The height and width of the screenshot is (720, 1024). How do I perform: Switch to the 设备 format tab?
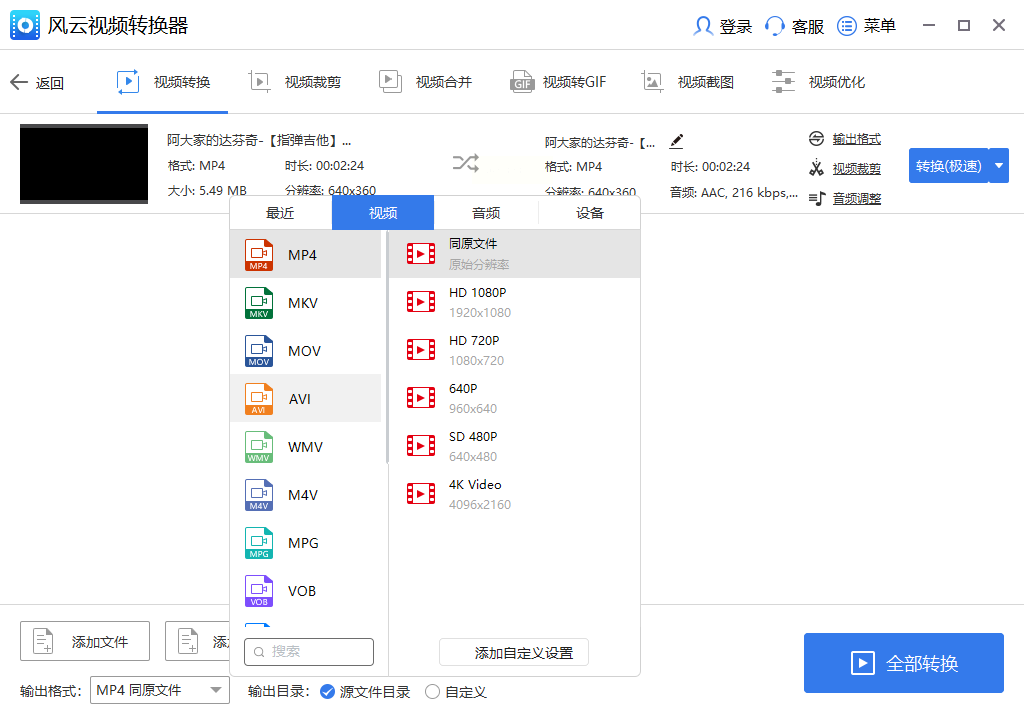coord(590,213)
